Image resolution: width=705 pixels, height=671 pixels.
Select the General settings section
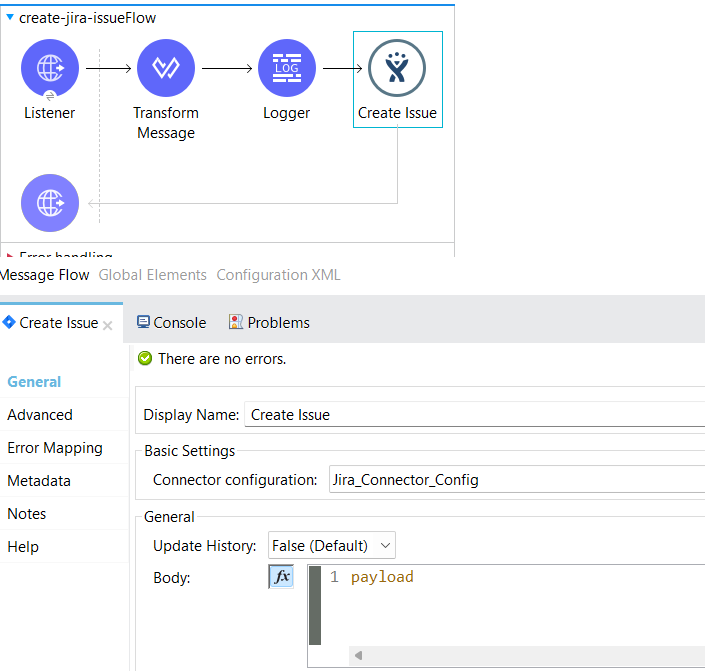point(34,382)
